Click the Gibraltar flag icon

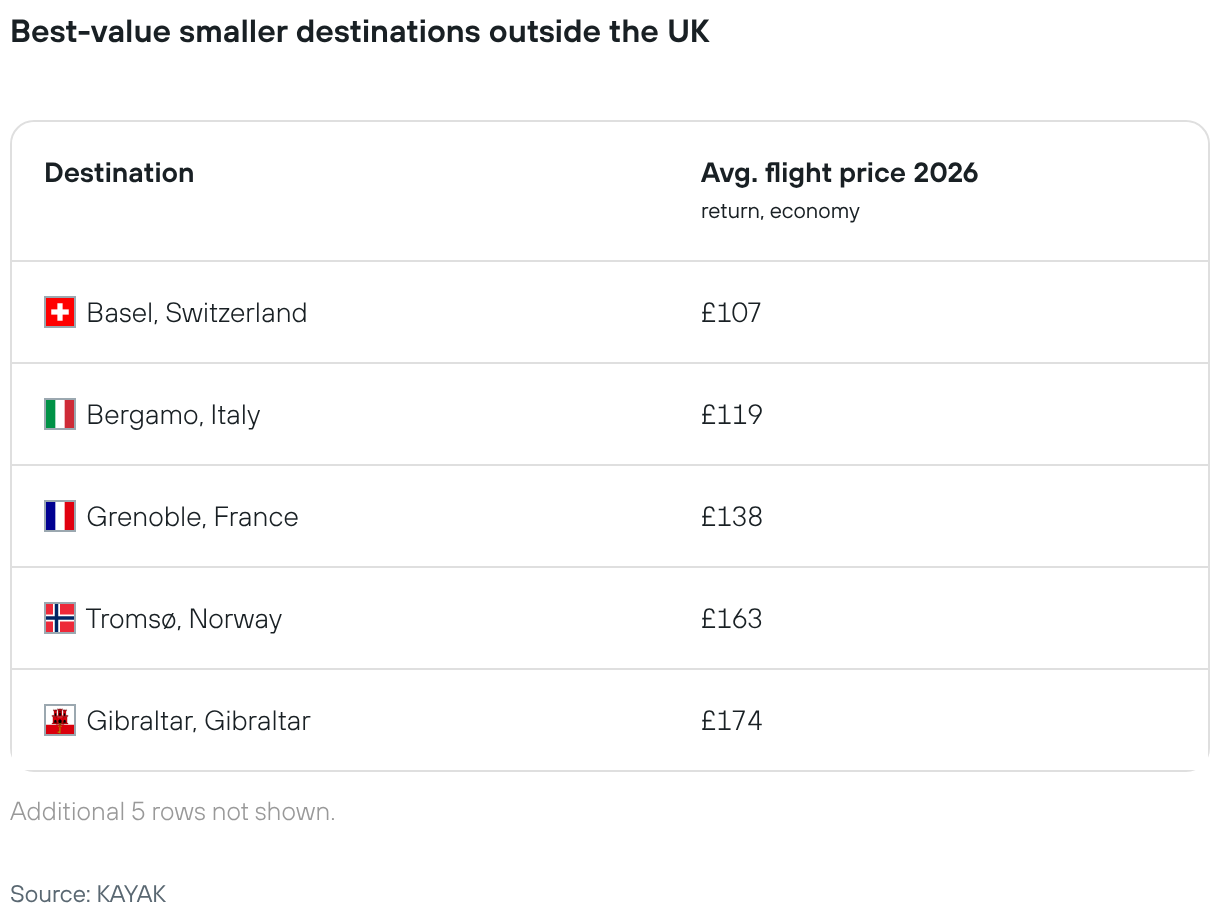[60, 721]
